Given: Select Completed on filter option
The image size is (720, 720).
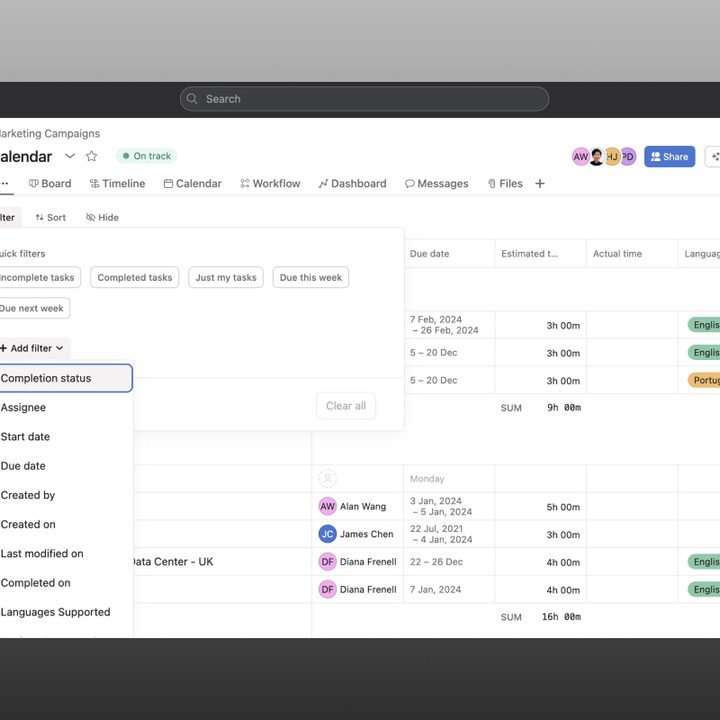Looking at the screenshot, I should [x=65, y=583].
